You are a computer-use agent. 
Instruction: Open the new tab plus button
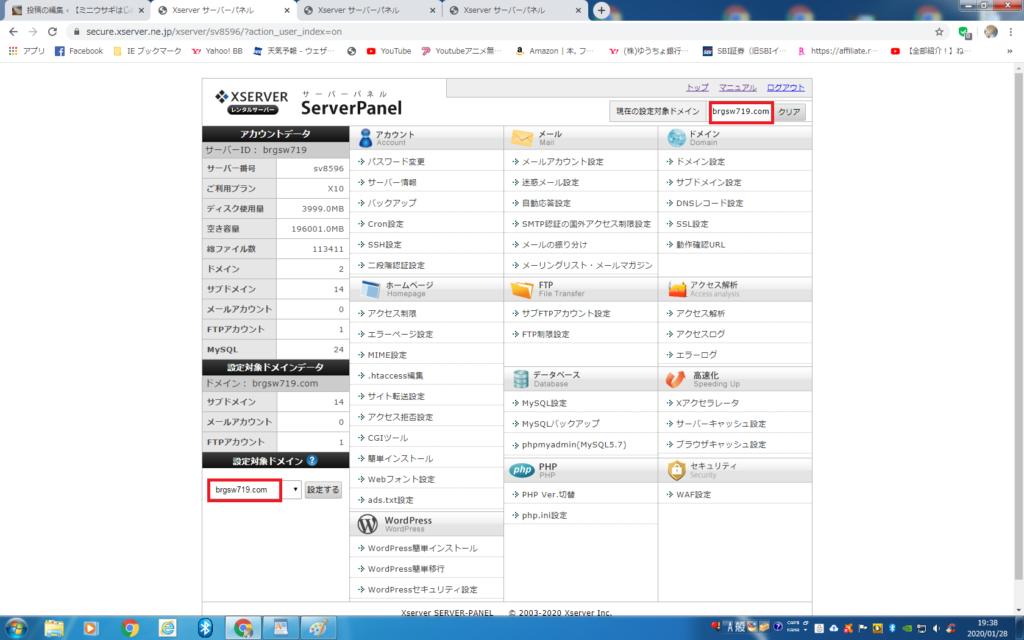click(601, 10)
